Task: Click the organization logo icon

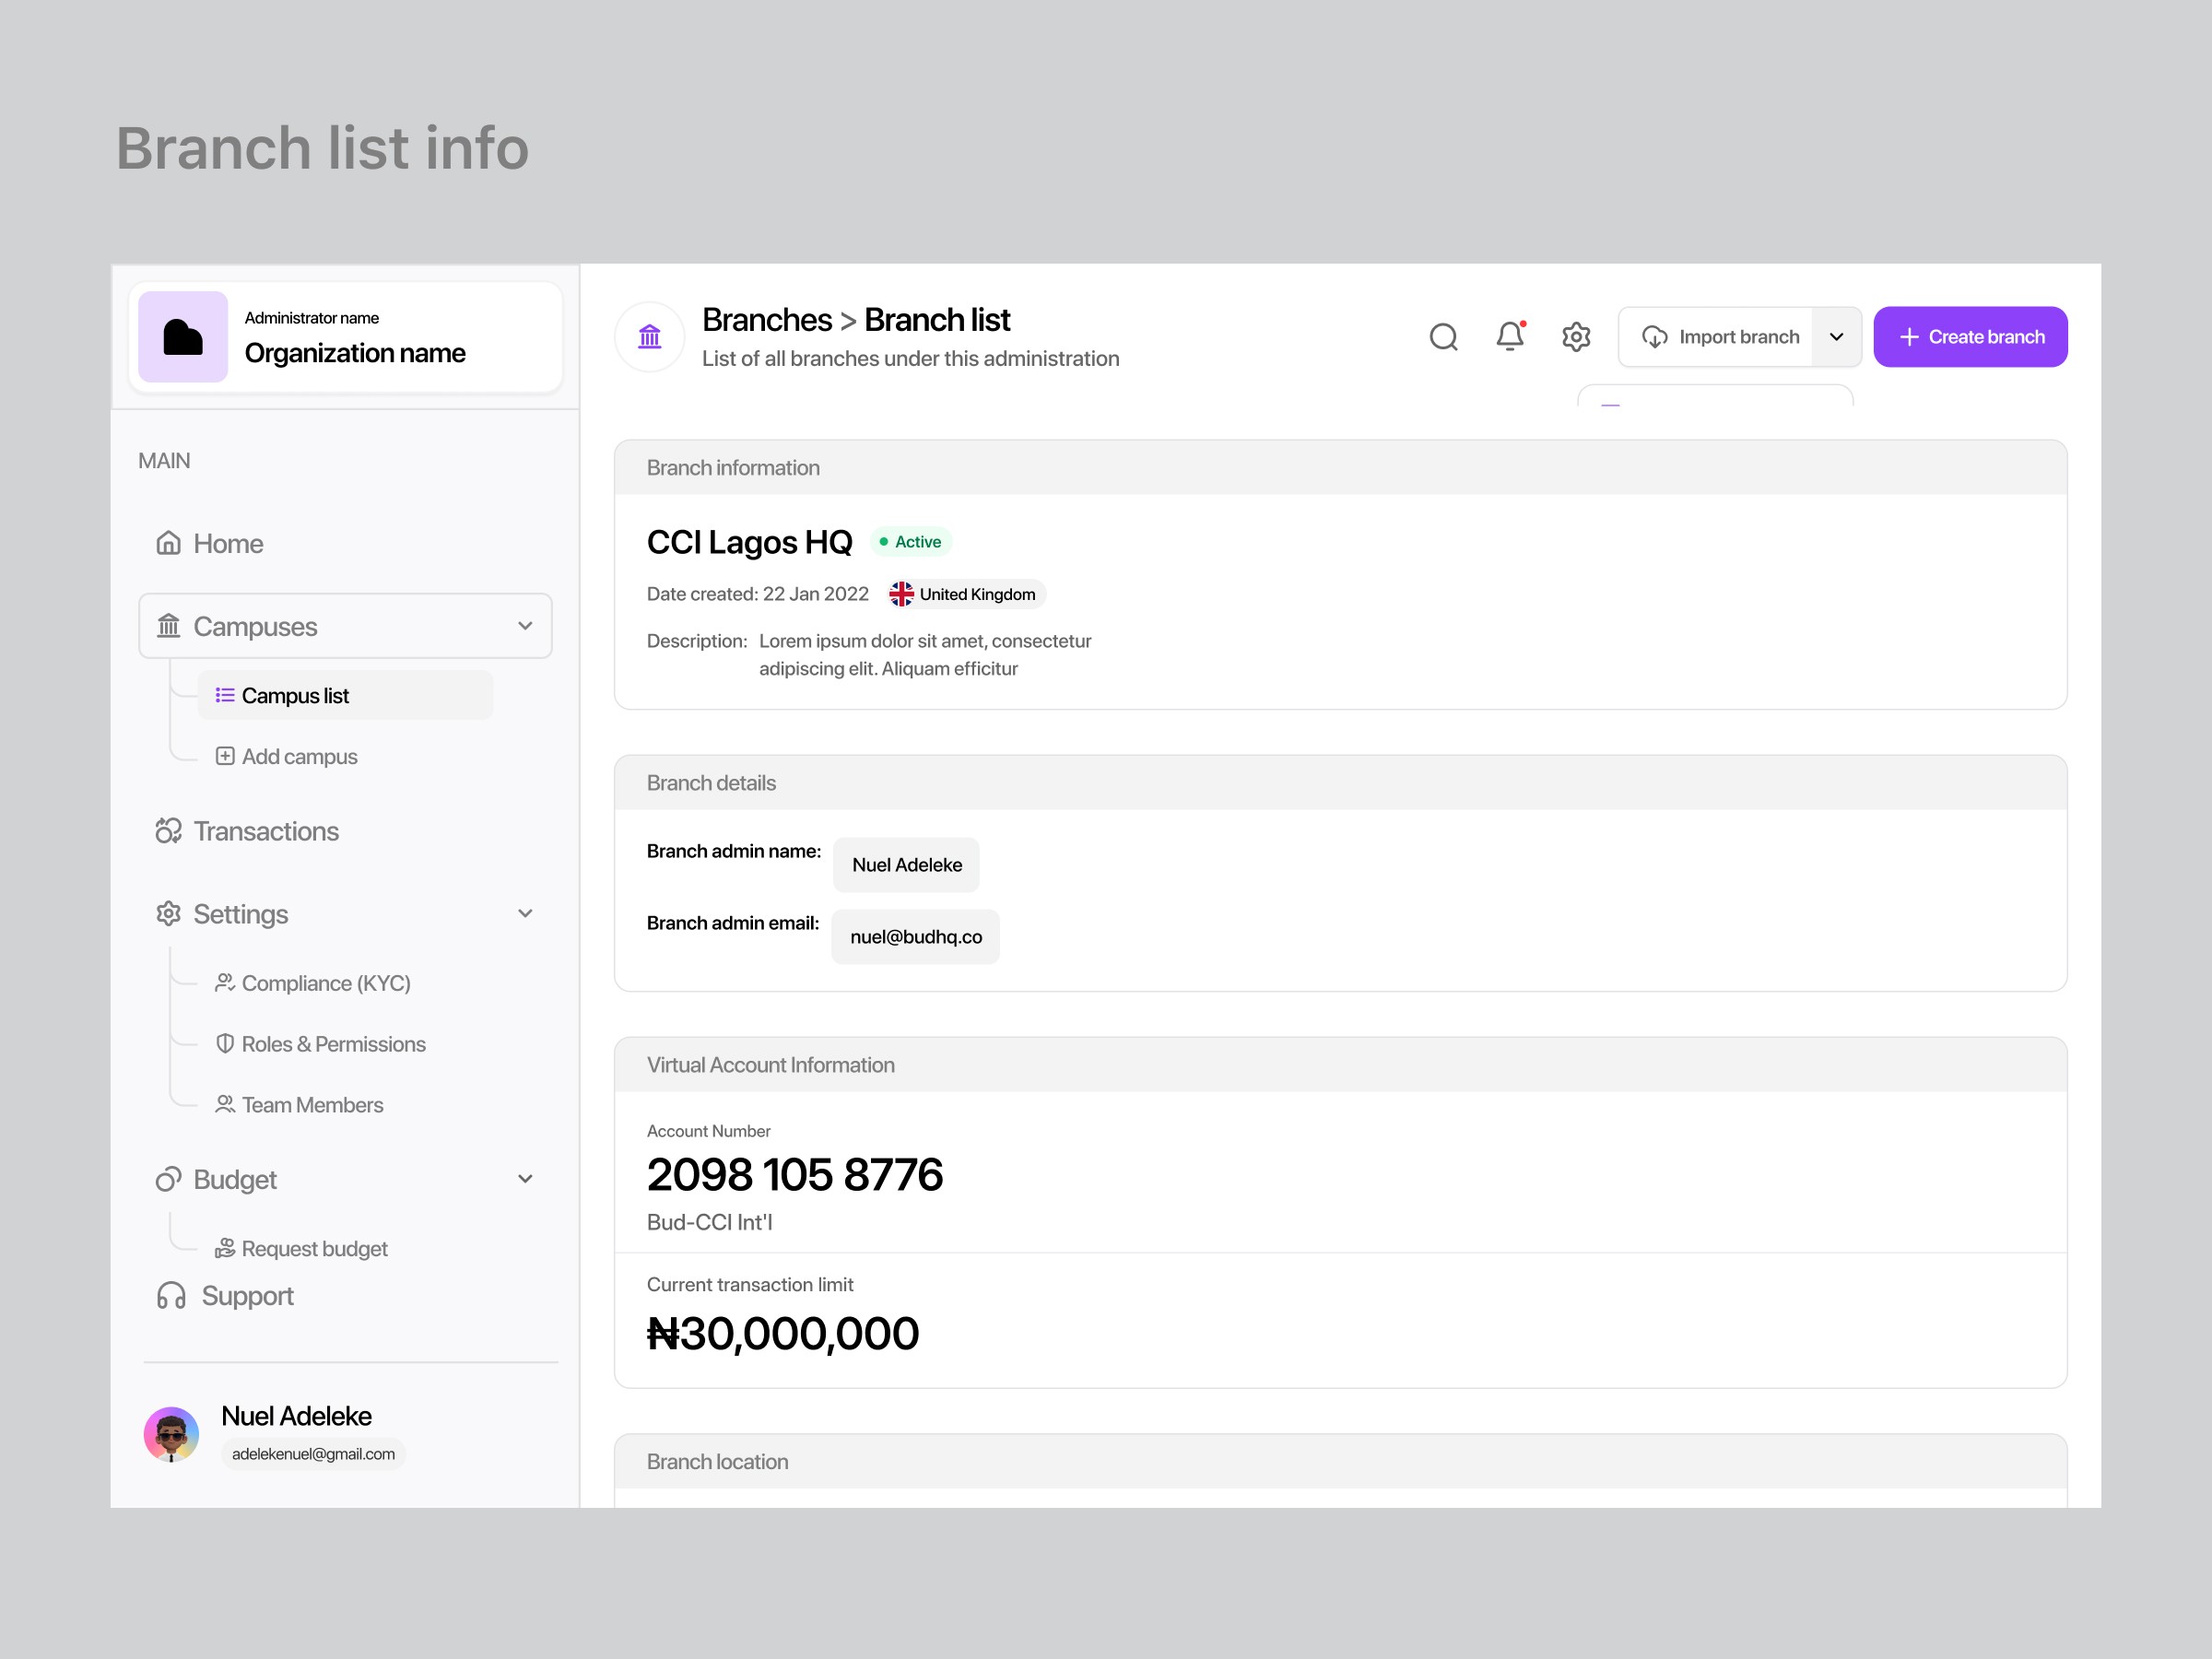Action: [183, 337]
